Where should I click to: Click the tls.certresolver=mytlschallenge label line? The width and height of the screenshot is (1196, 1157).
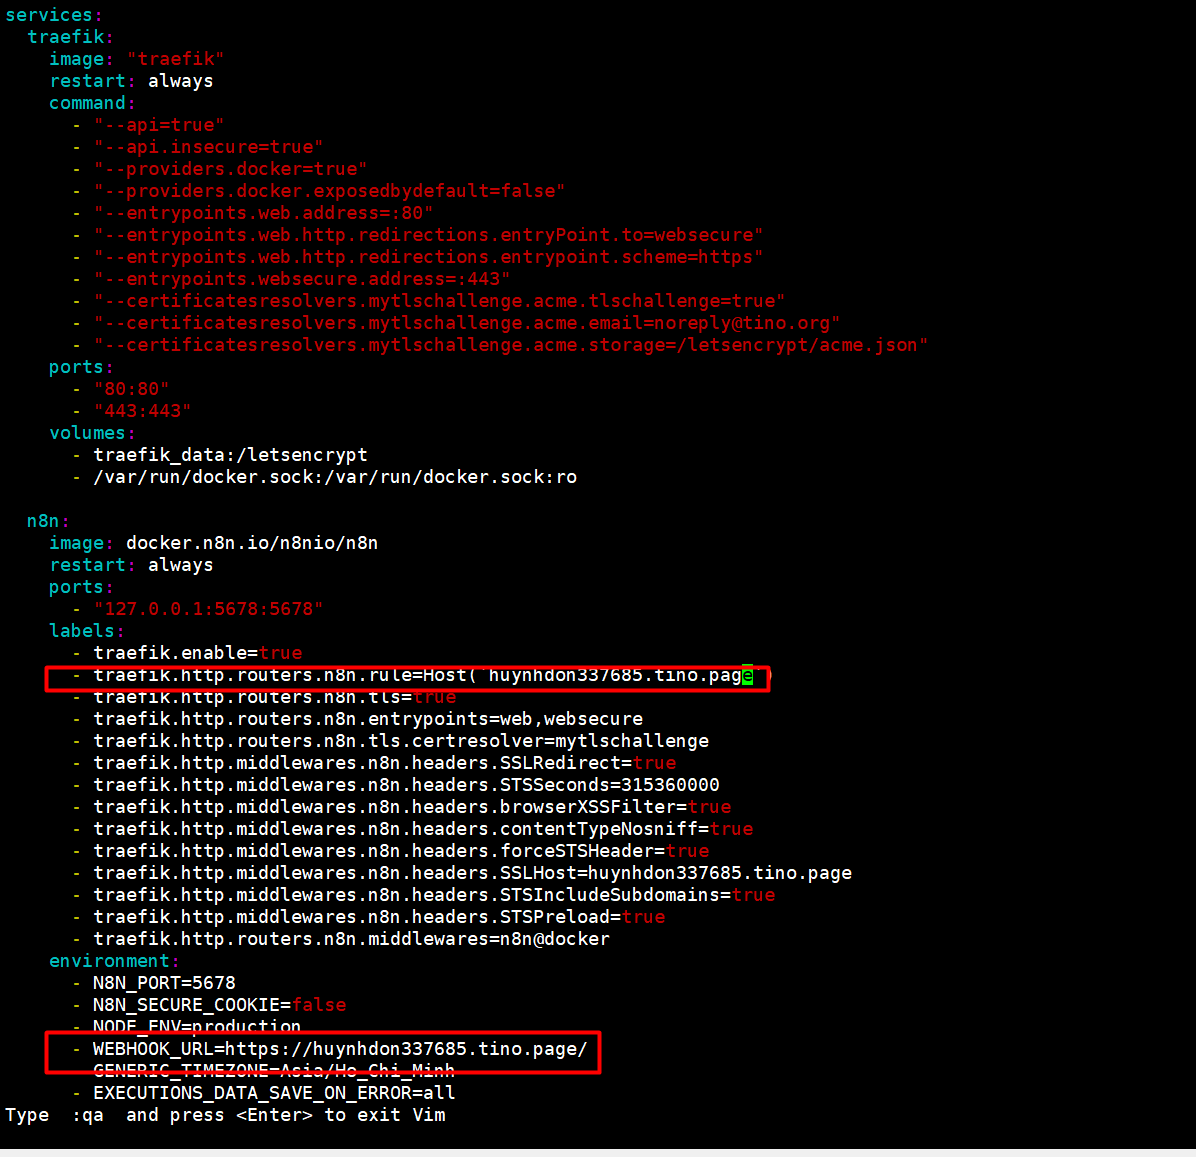(401, 741)
